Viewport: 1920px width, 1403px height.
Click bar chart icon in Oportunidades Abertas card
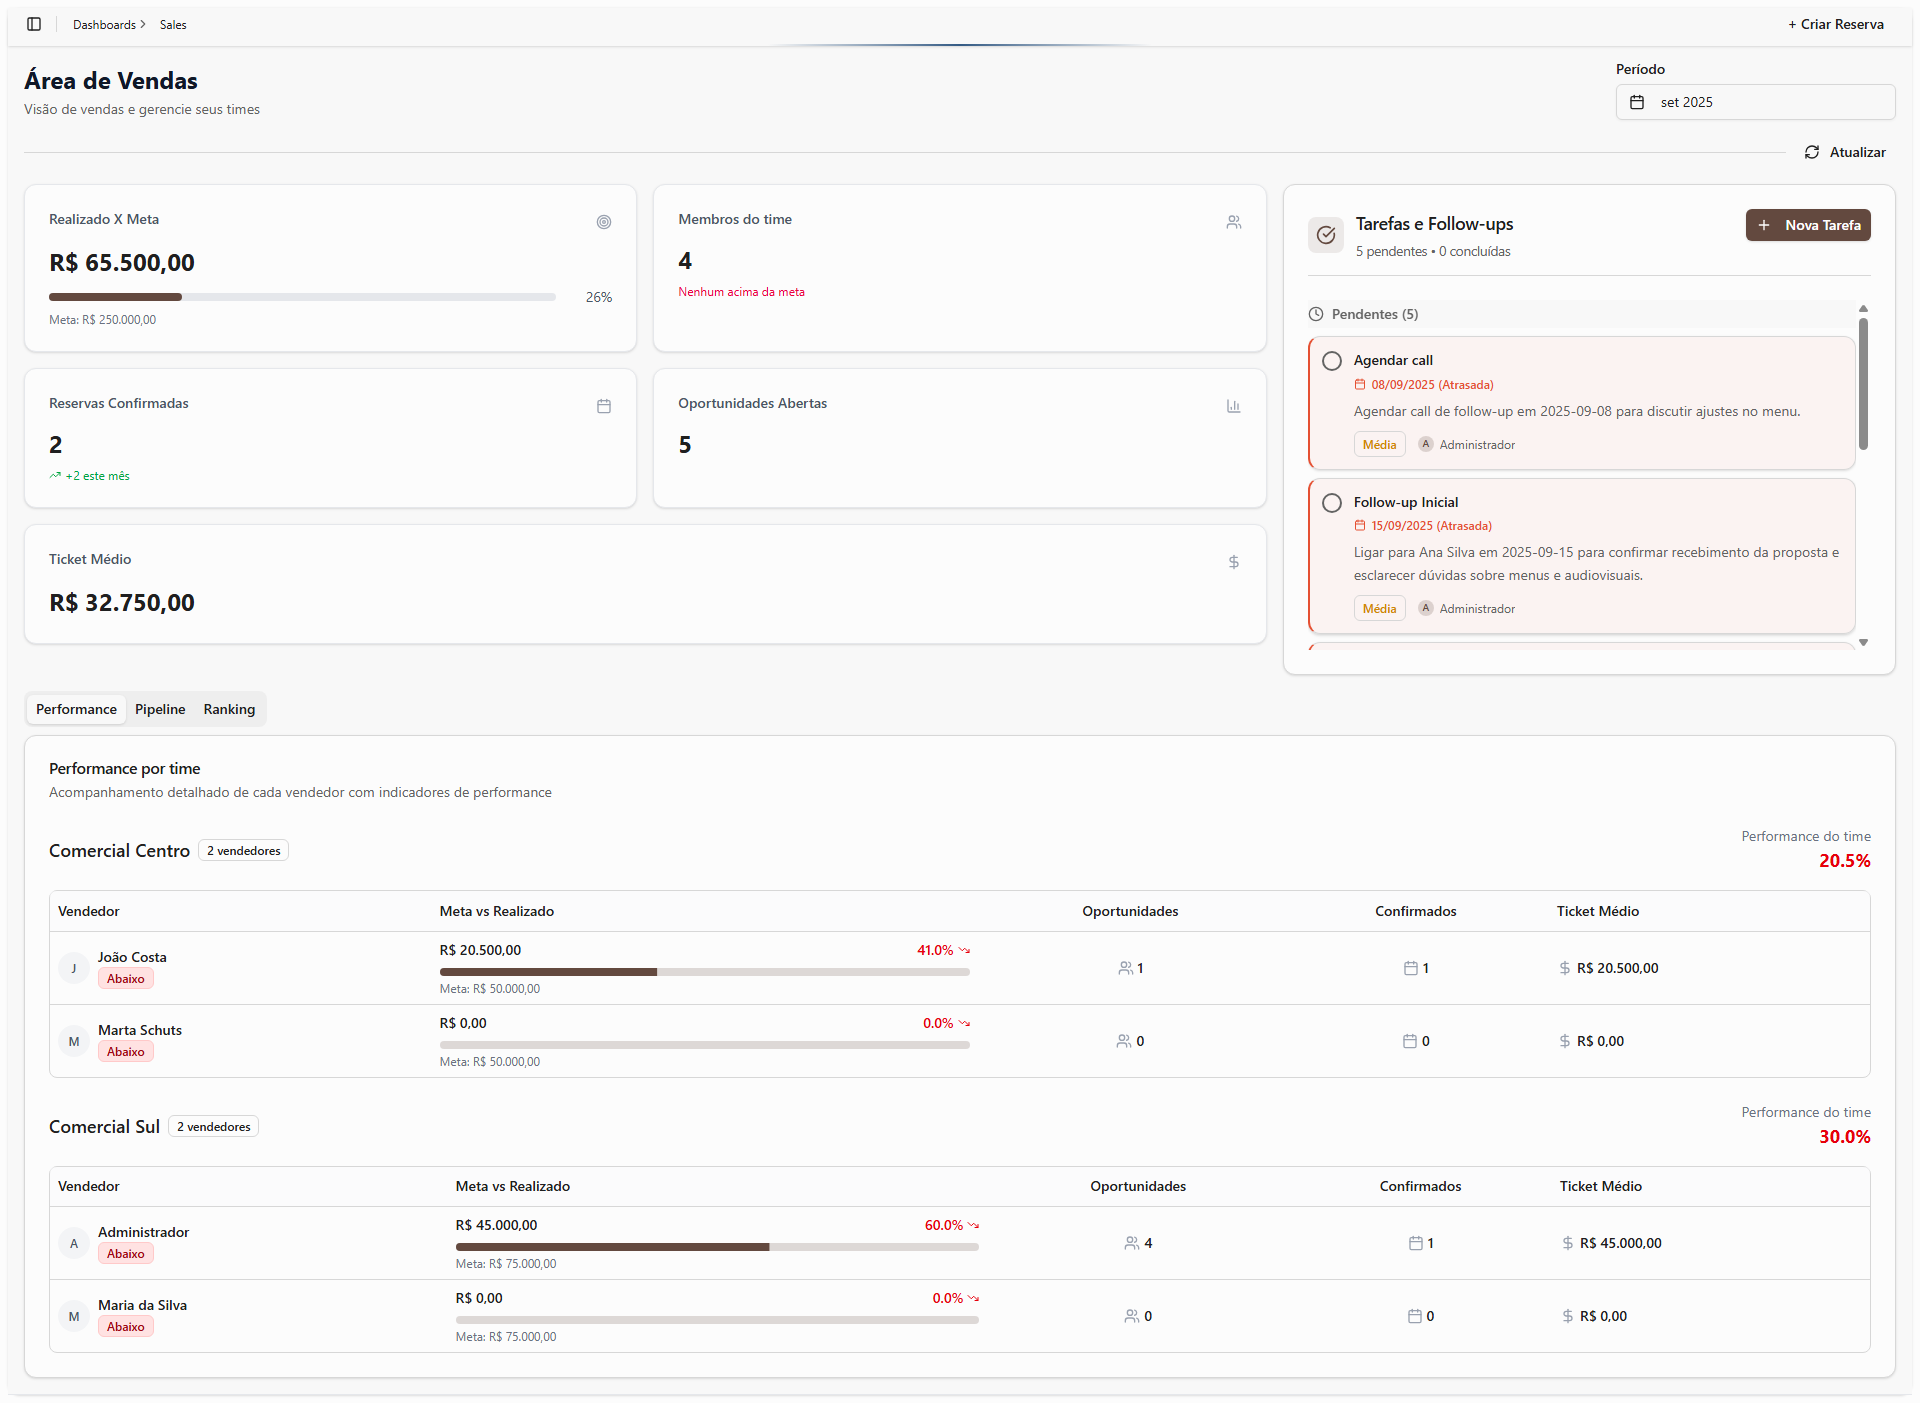click(x=1233, y=406)
